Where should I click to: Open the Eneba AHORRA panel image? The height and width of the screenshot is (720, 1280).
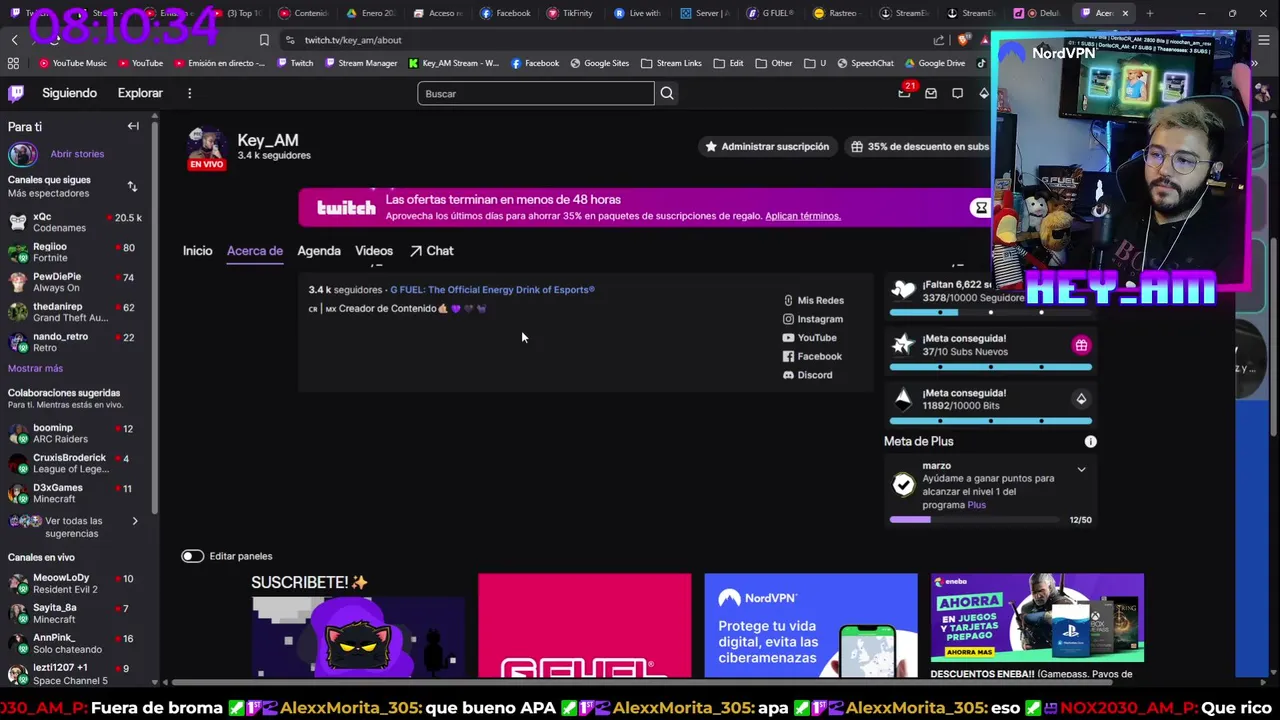(1037, 618)
